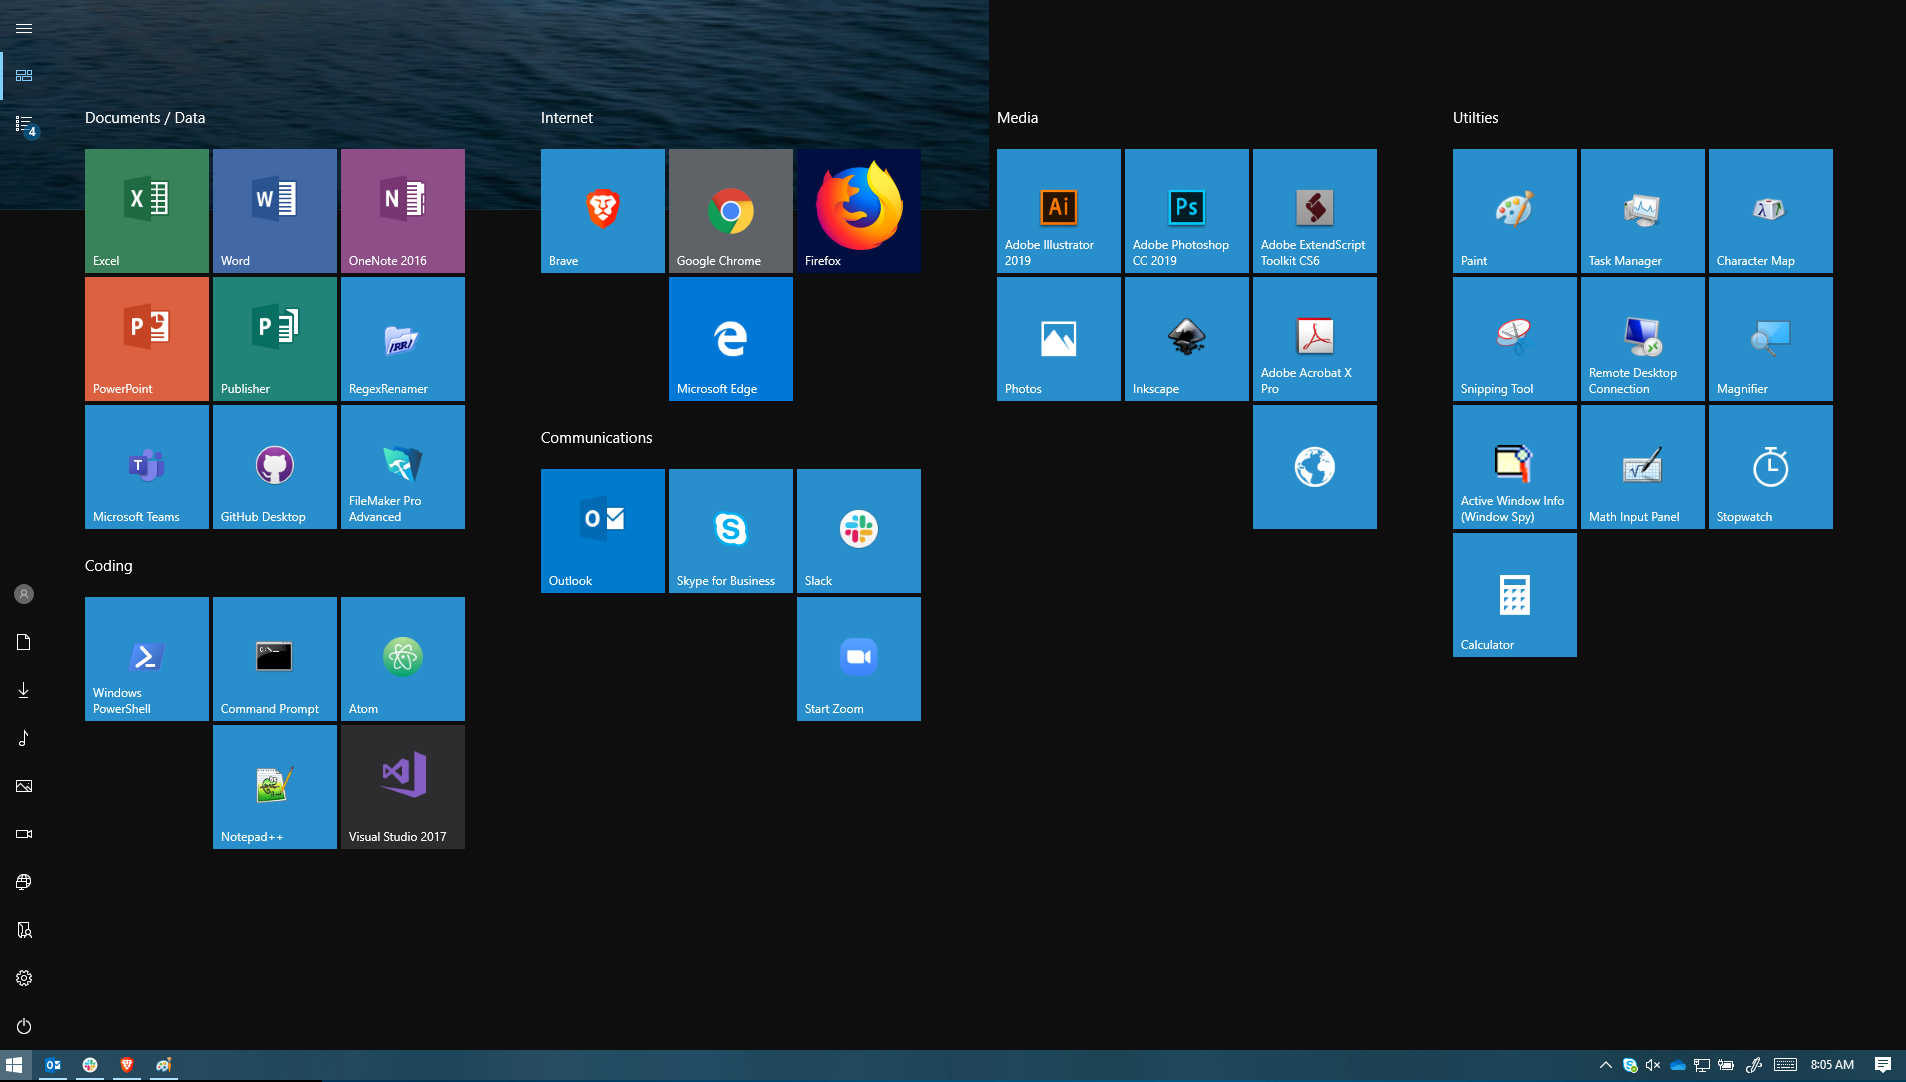Open Task Manager in Utilities

point(1641,210)
